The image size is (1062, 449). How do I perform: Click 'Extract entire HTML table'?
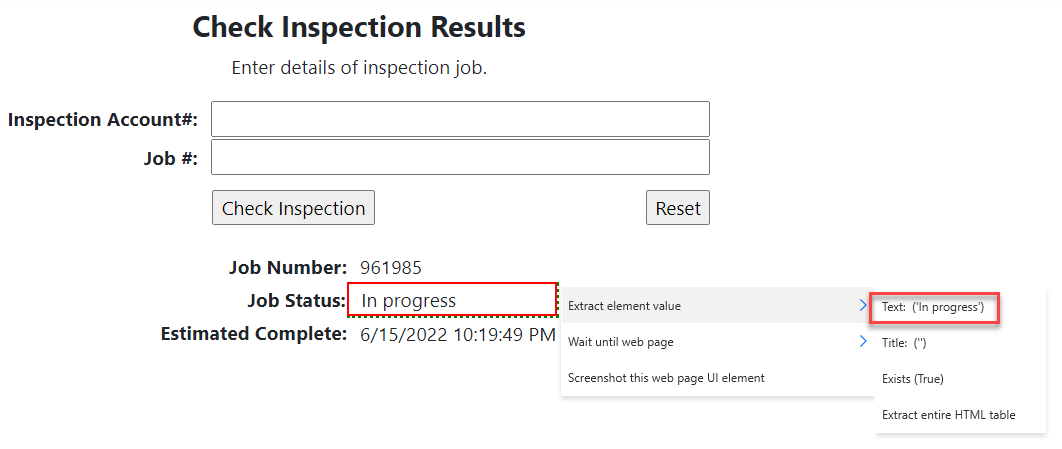pyautogui.click(x=948, y=414)
